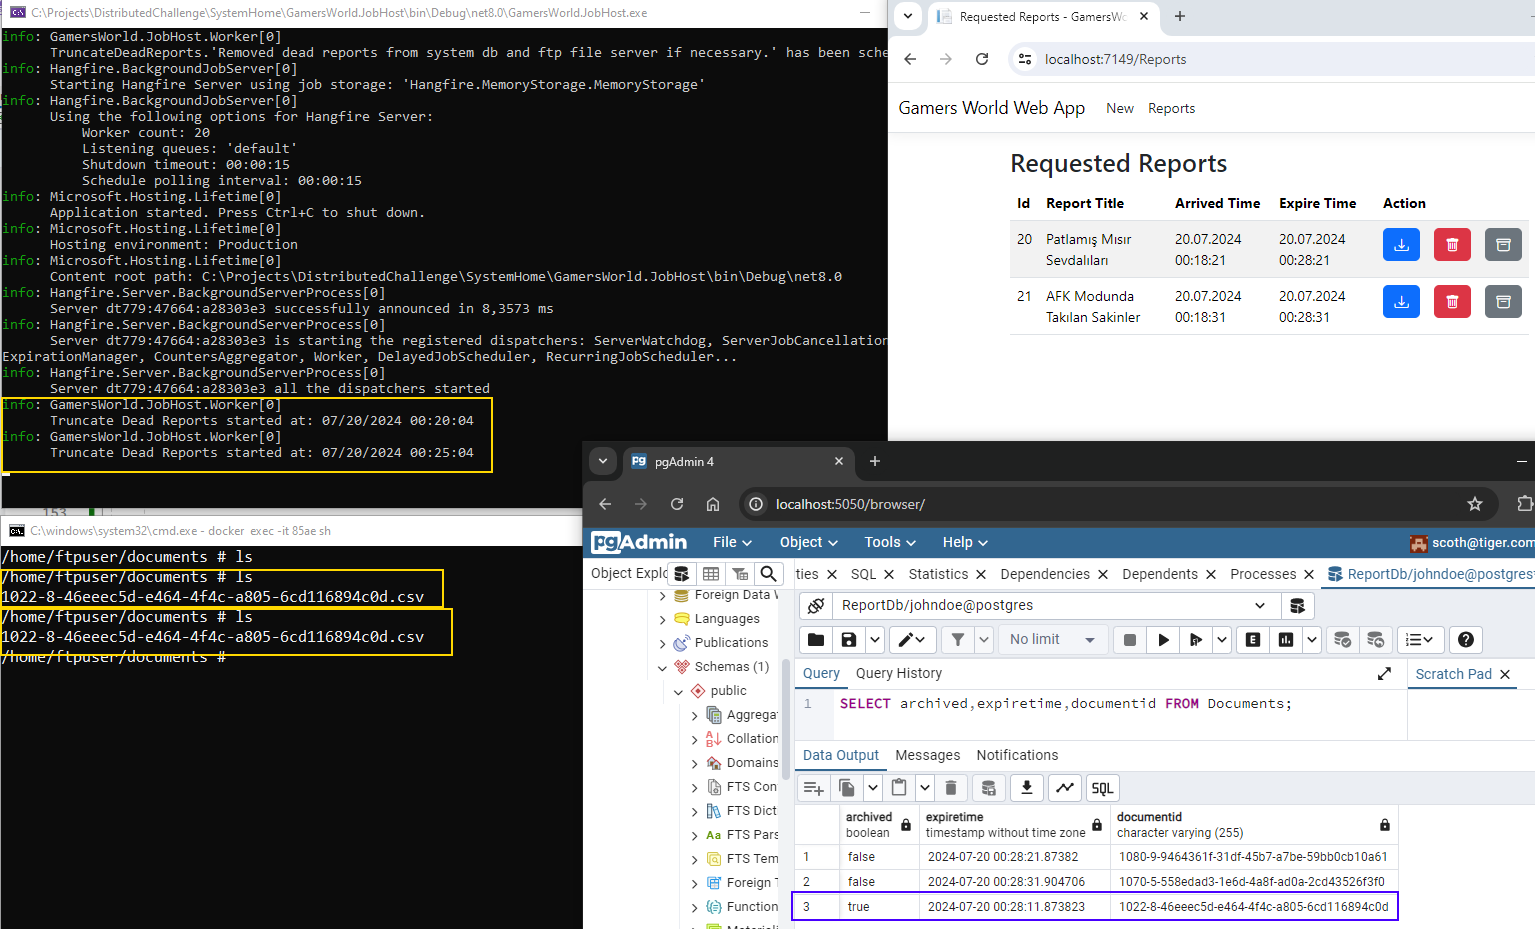Expand the execute options arrow

1222,639
